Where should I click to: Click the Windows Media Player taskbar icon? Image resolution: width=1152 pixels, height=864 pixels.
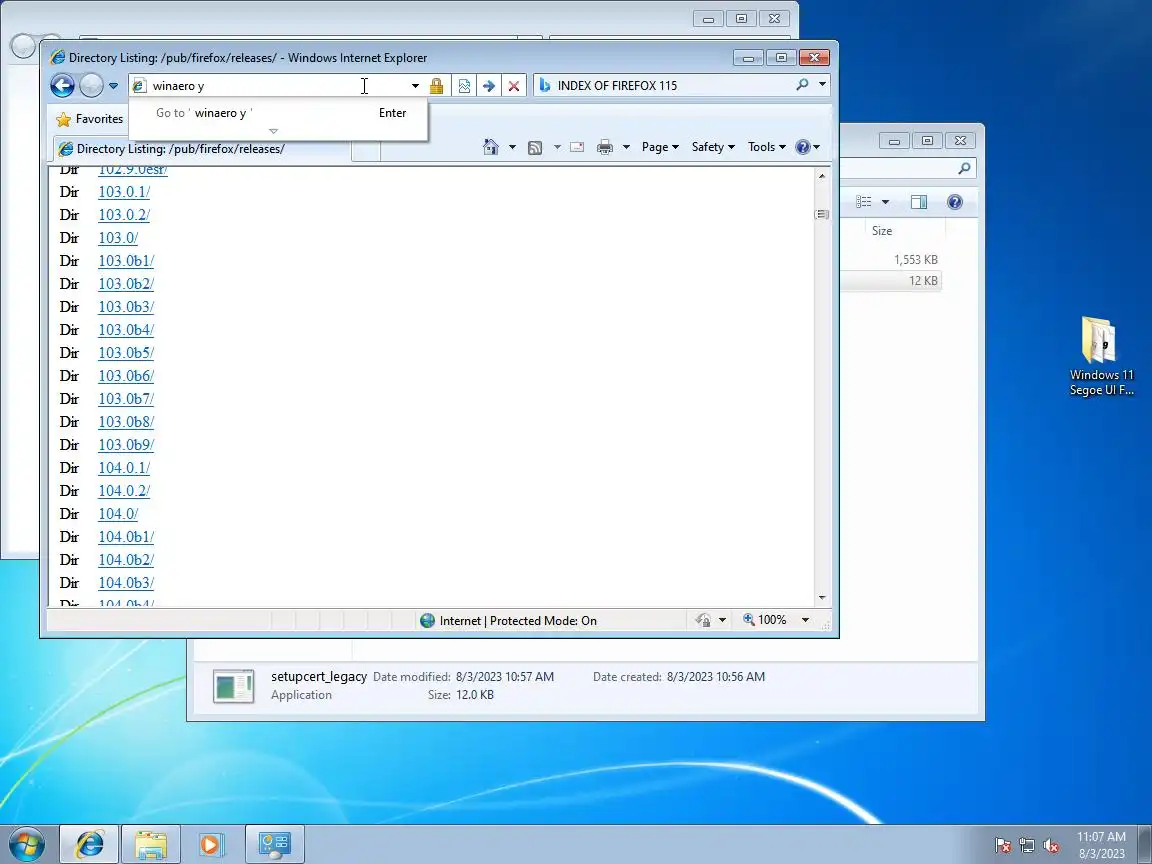click(x=211, y=844)
